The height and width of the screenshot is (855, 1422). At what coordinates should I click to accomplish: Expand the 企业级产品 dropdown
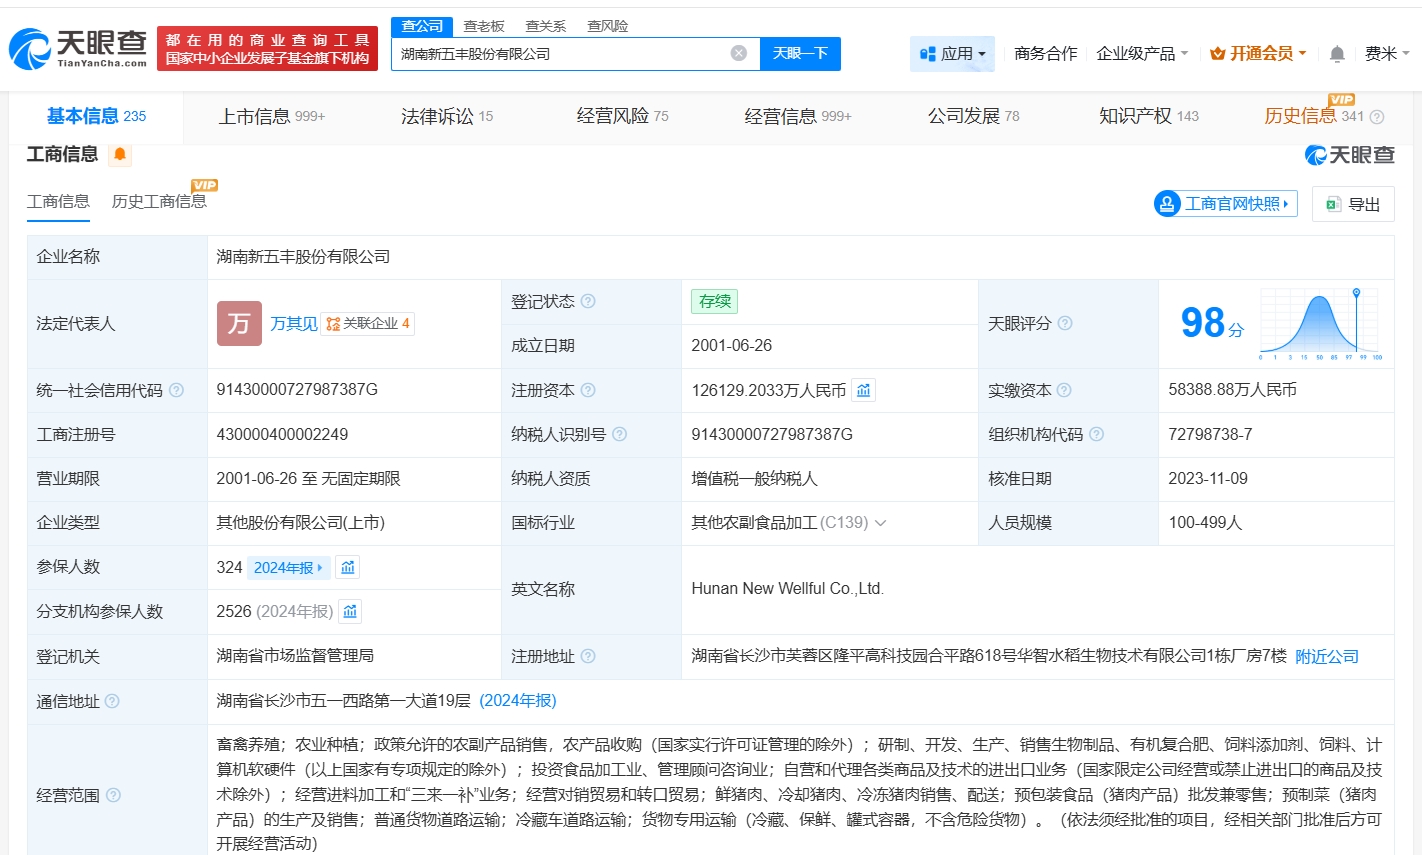point(1142,54)
